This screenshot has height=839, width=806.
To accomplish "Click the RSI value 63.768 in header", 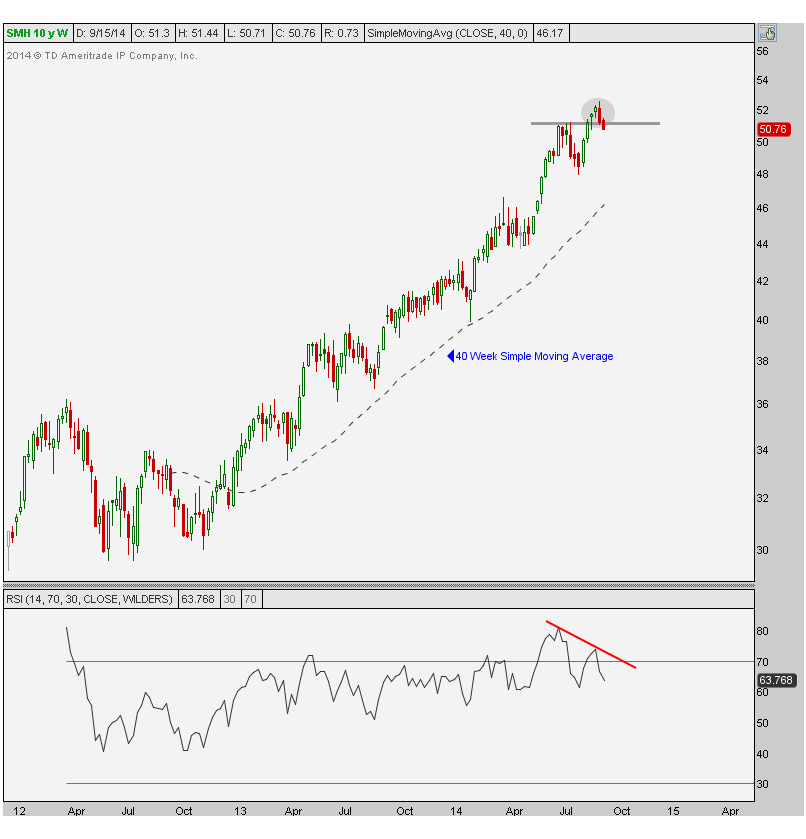I will 197,599.
